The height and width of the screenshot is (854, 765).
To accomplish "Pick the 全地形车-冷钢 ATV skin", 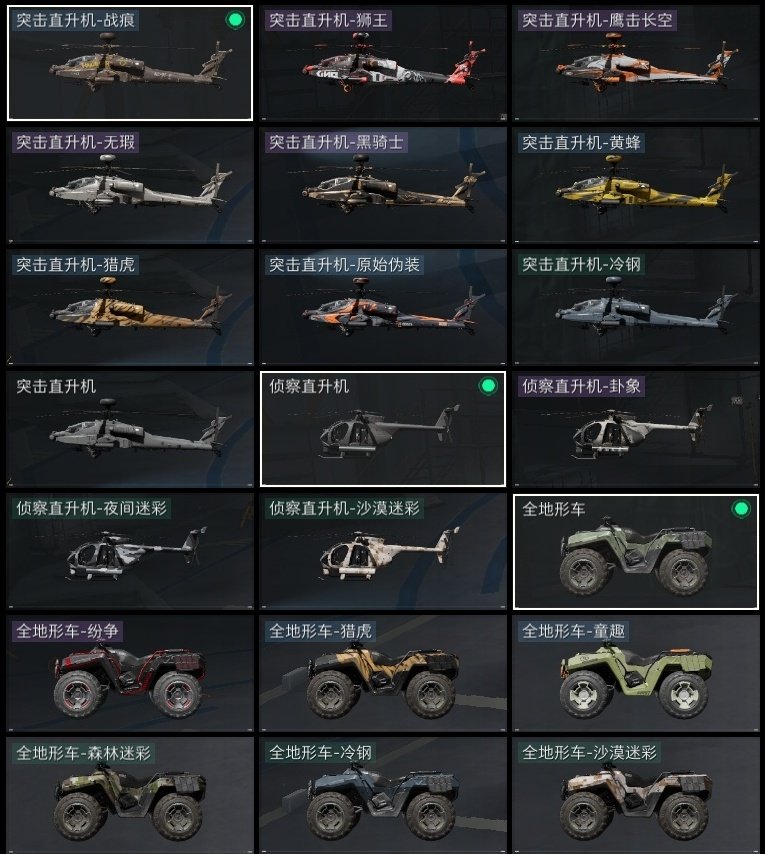I will click(383, 795).
